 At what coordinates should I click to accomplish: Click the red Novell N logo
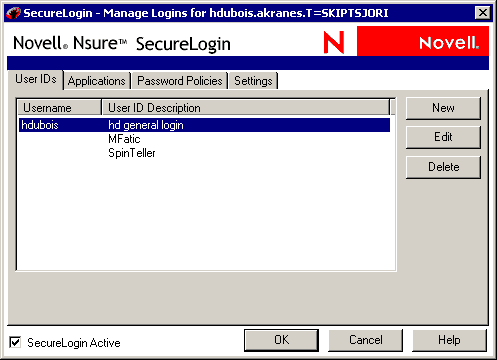click(334, 42)
